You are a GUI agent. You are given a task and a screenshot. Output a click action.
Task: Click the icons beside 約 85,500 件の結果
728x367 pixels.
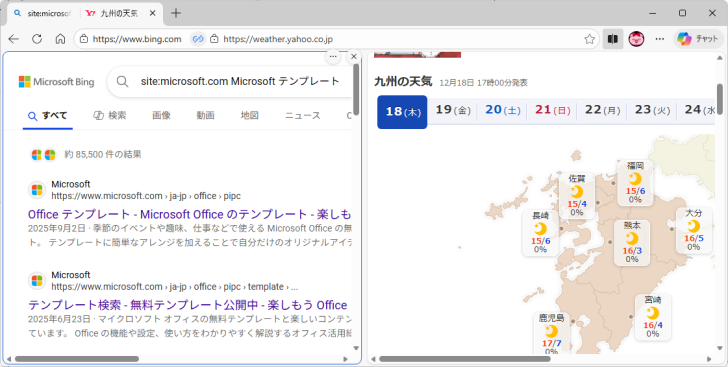43,155
